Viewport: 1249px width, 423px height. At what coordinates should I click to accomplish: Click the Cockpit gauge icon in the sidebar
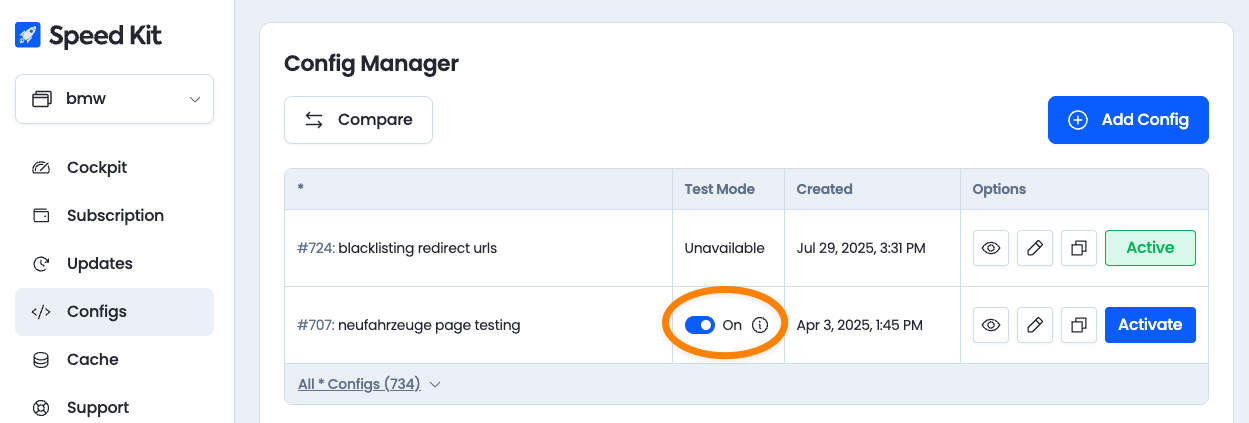click(x=41, y=167)
